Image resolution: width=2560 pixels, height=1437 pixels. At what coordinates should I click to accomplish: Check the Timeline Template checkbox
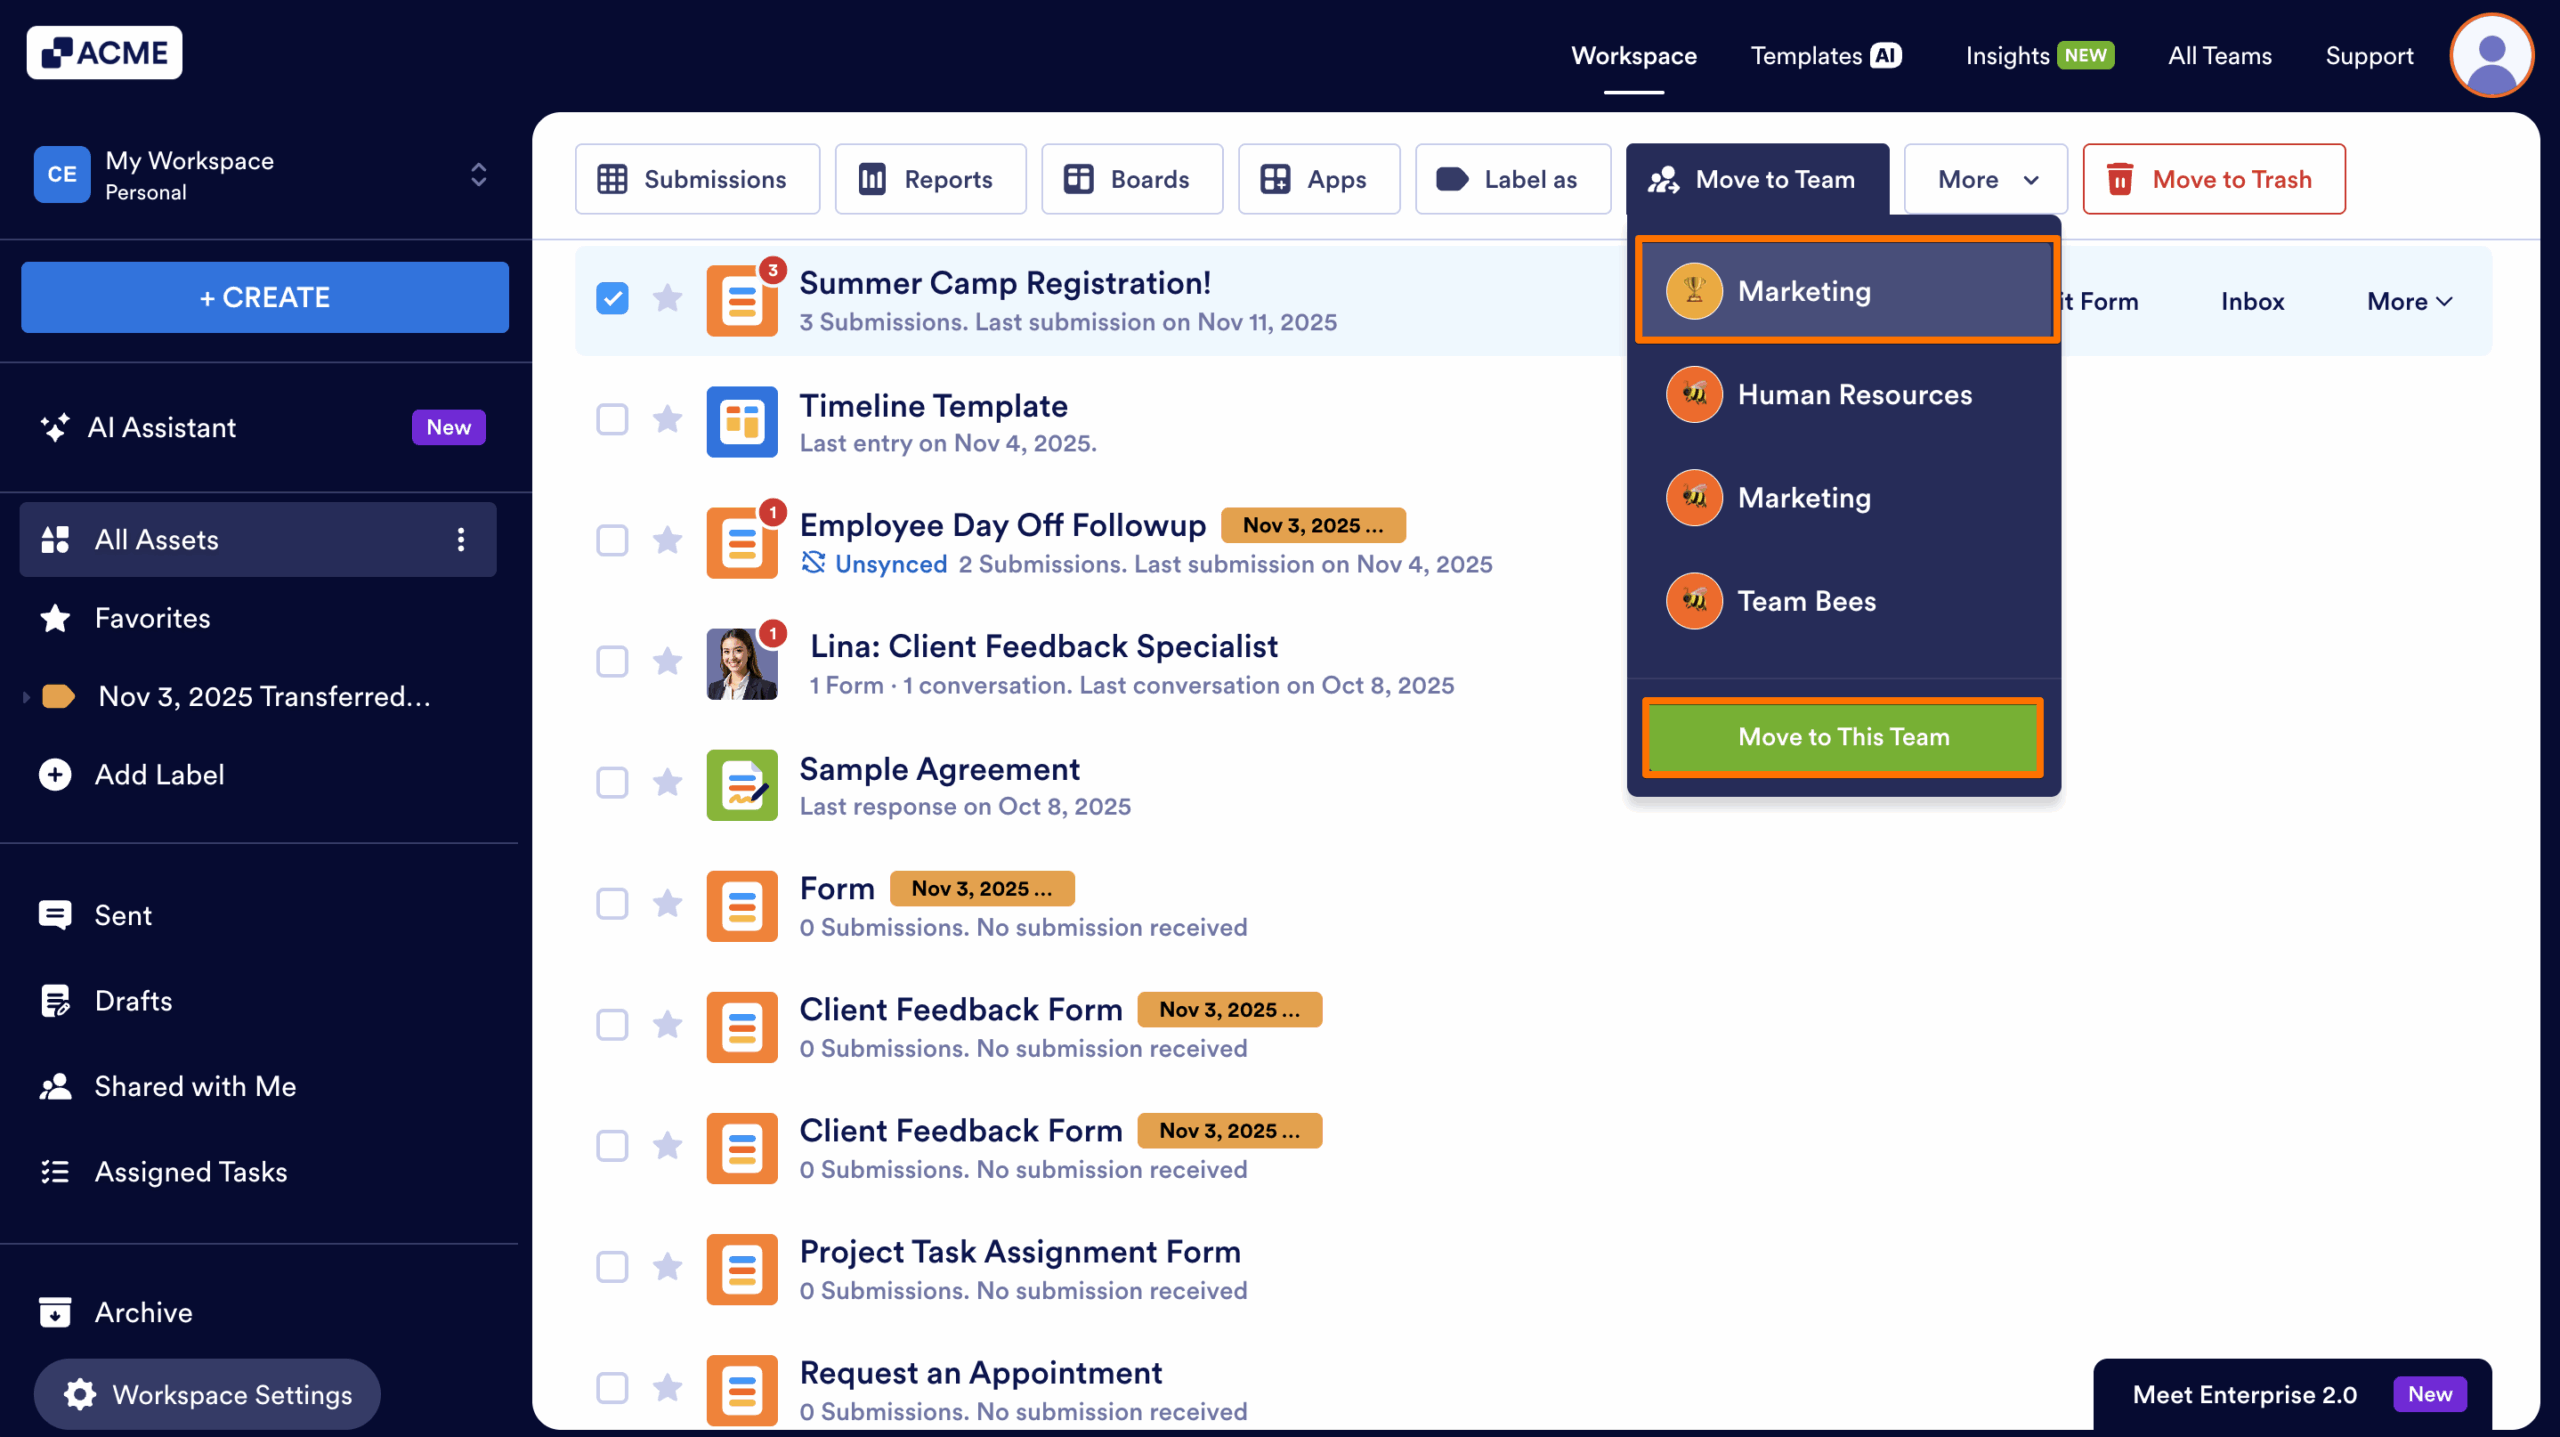pos(611,420)
